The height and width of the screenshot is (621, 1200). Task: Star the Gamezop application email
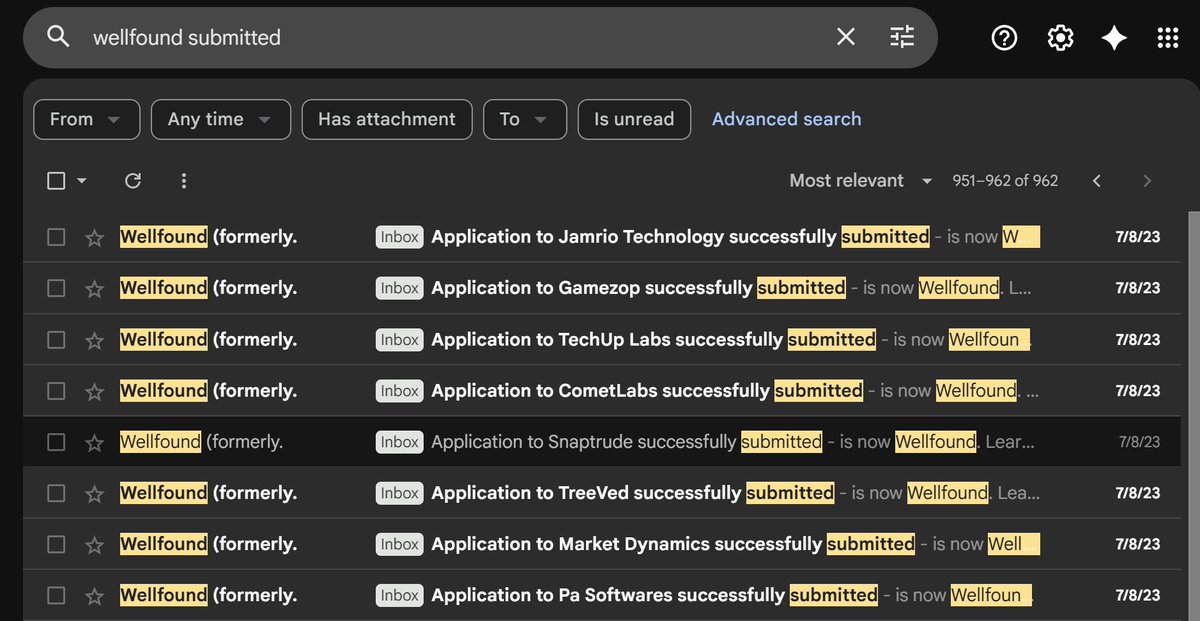point(94,288)
